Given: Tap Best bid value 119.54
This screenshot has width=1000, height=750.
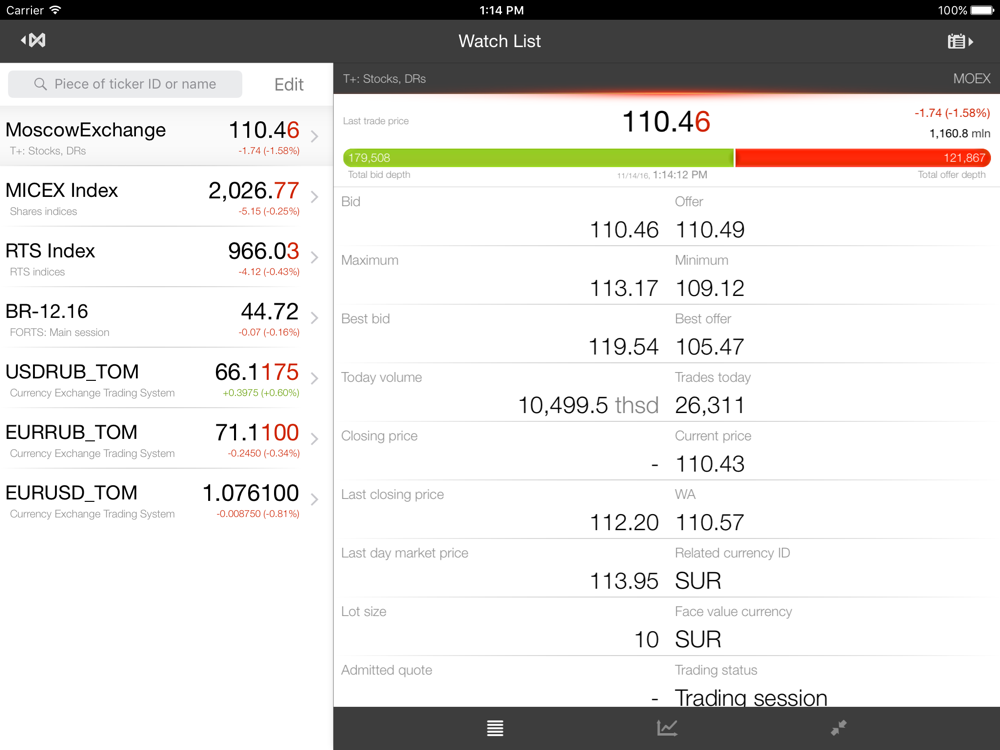Looking at the screenshot, I should (x=623, y=347).
